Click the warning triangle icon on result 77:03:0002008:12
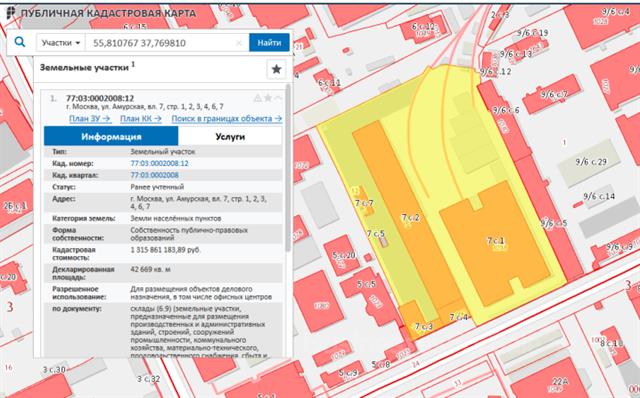640x398 pixels. (258, 98)
